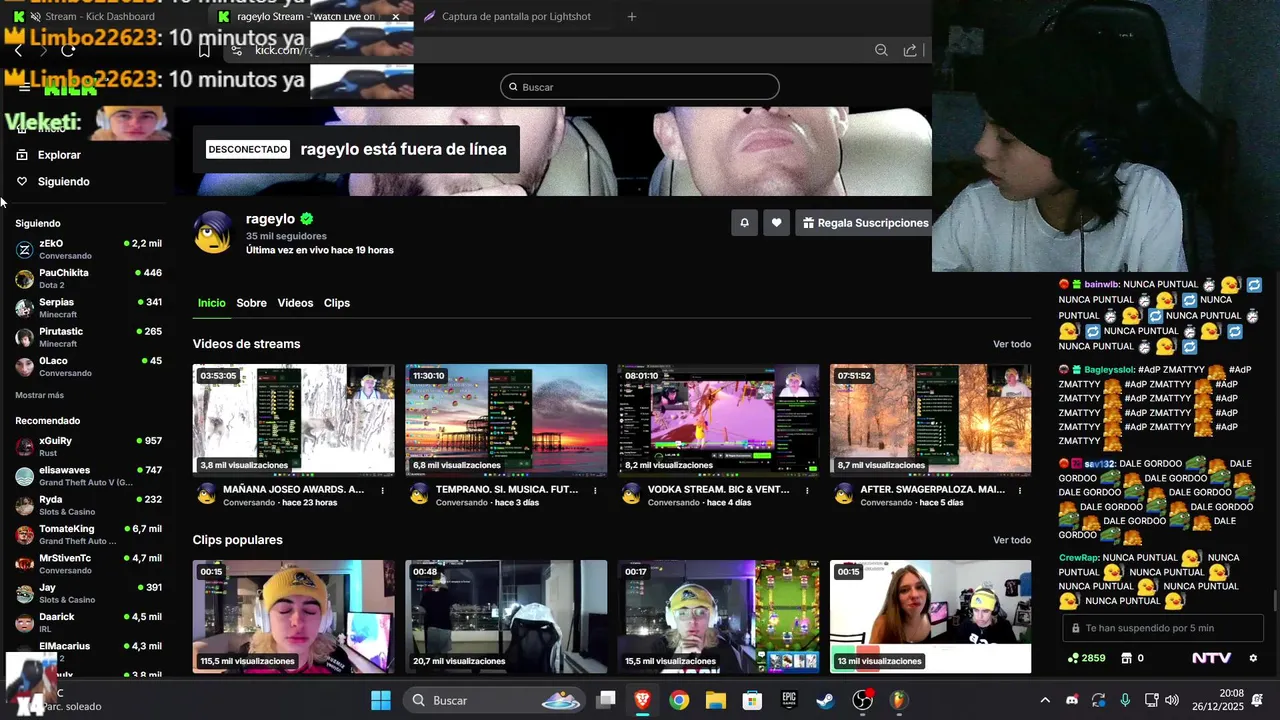The height and width of the screenshot is (720, 1280).
Task: Open recommended channel TomateKing
Action: pos(88,534)
